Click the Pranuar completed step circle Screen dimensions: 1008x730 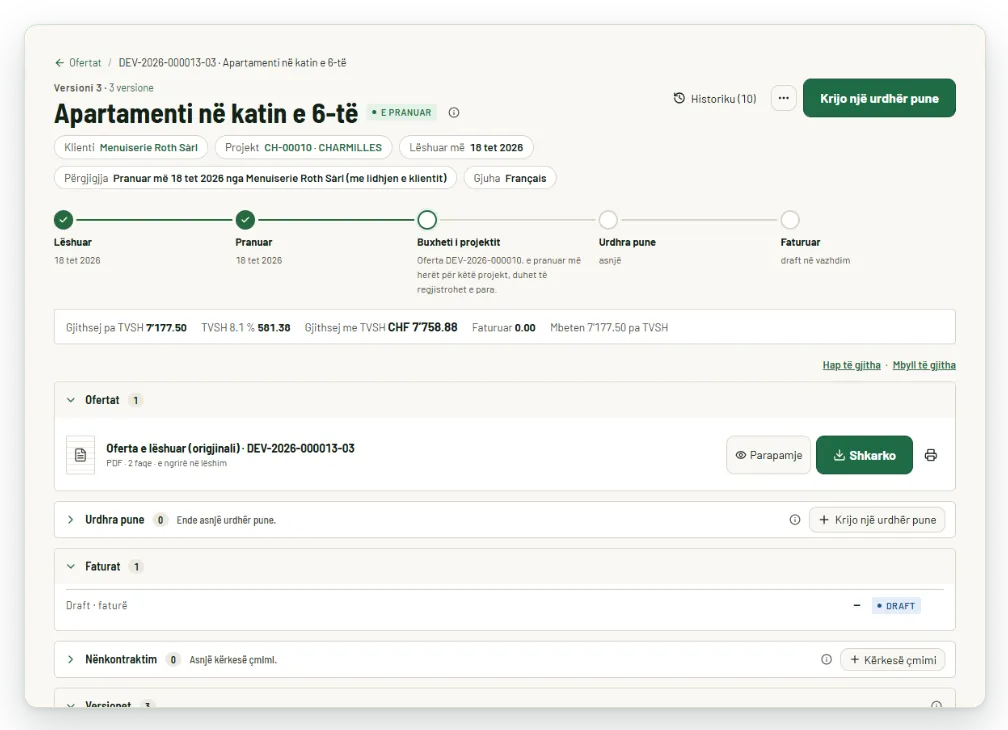coord(245,220)
